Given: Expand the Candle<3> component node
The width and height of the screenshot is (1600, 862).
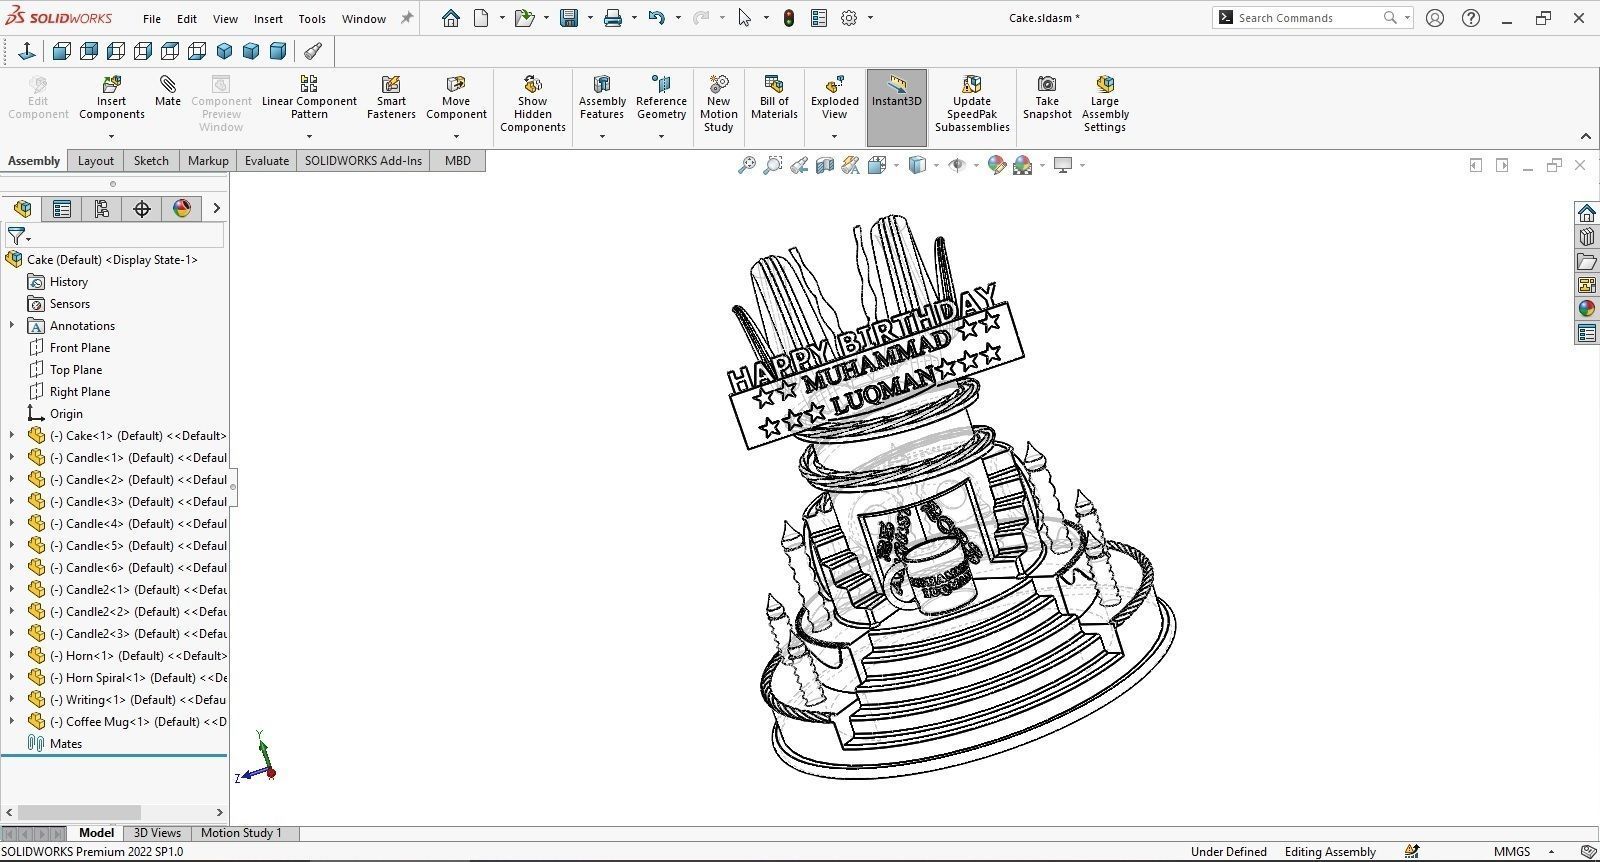Looking at the screenshot, I should point(12,501).
